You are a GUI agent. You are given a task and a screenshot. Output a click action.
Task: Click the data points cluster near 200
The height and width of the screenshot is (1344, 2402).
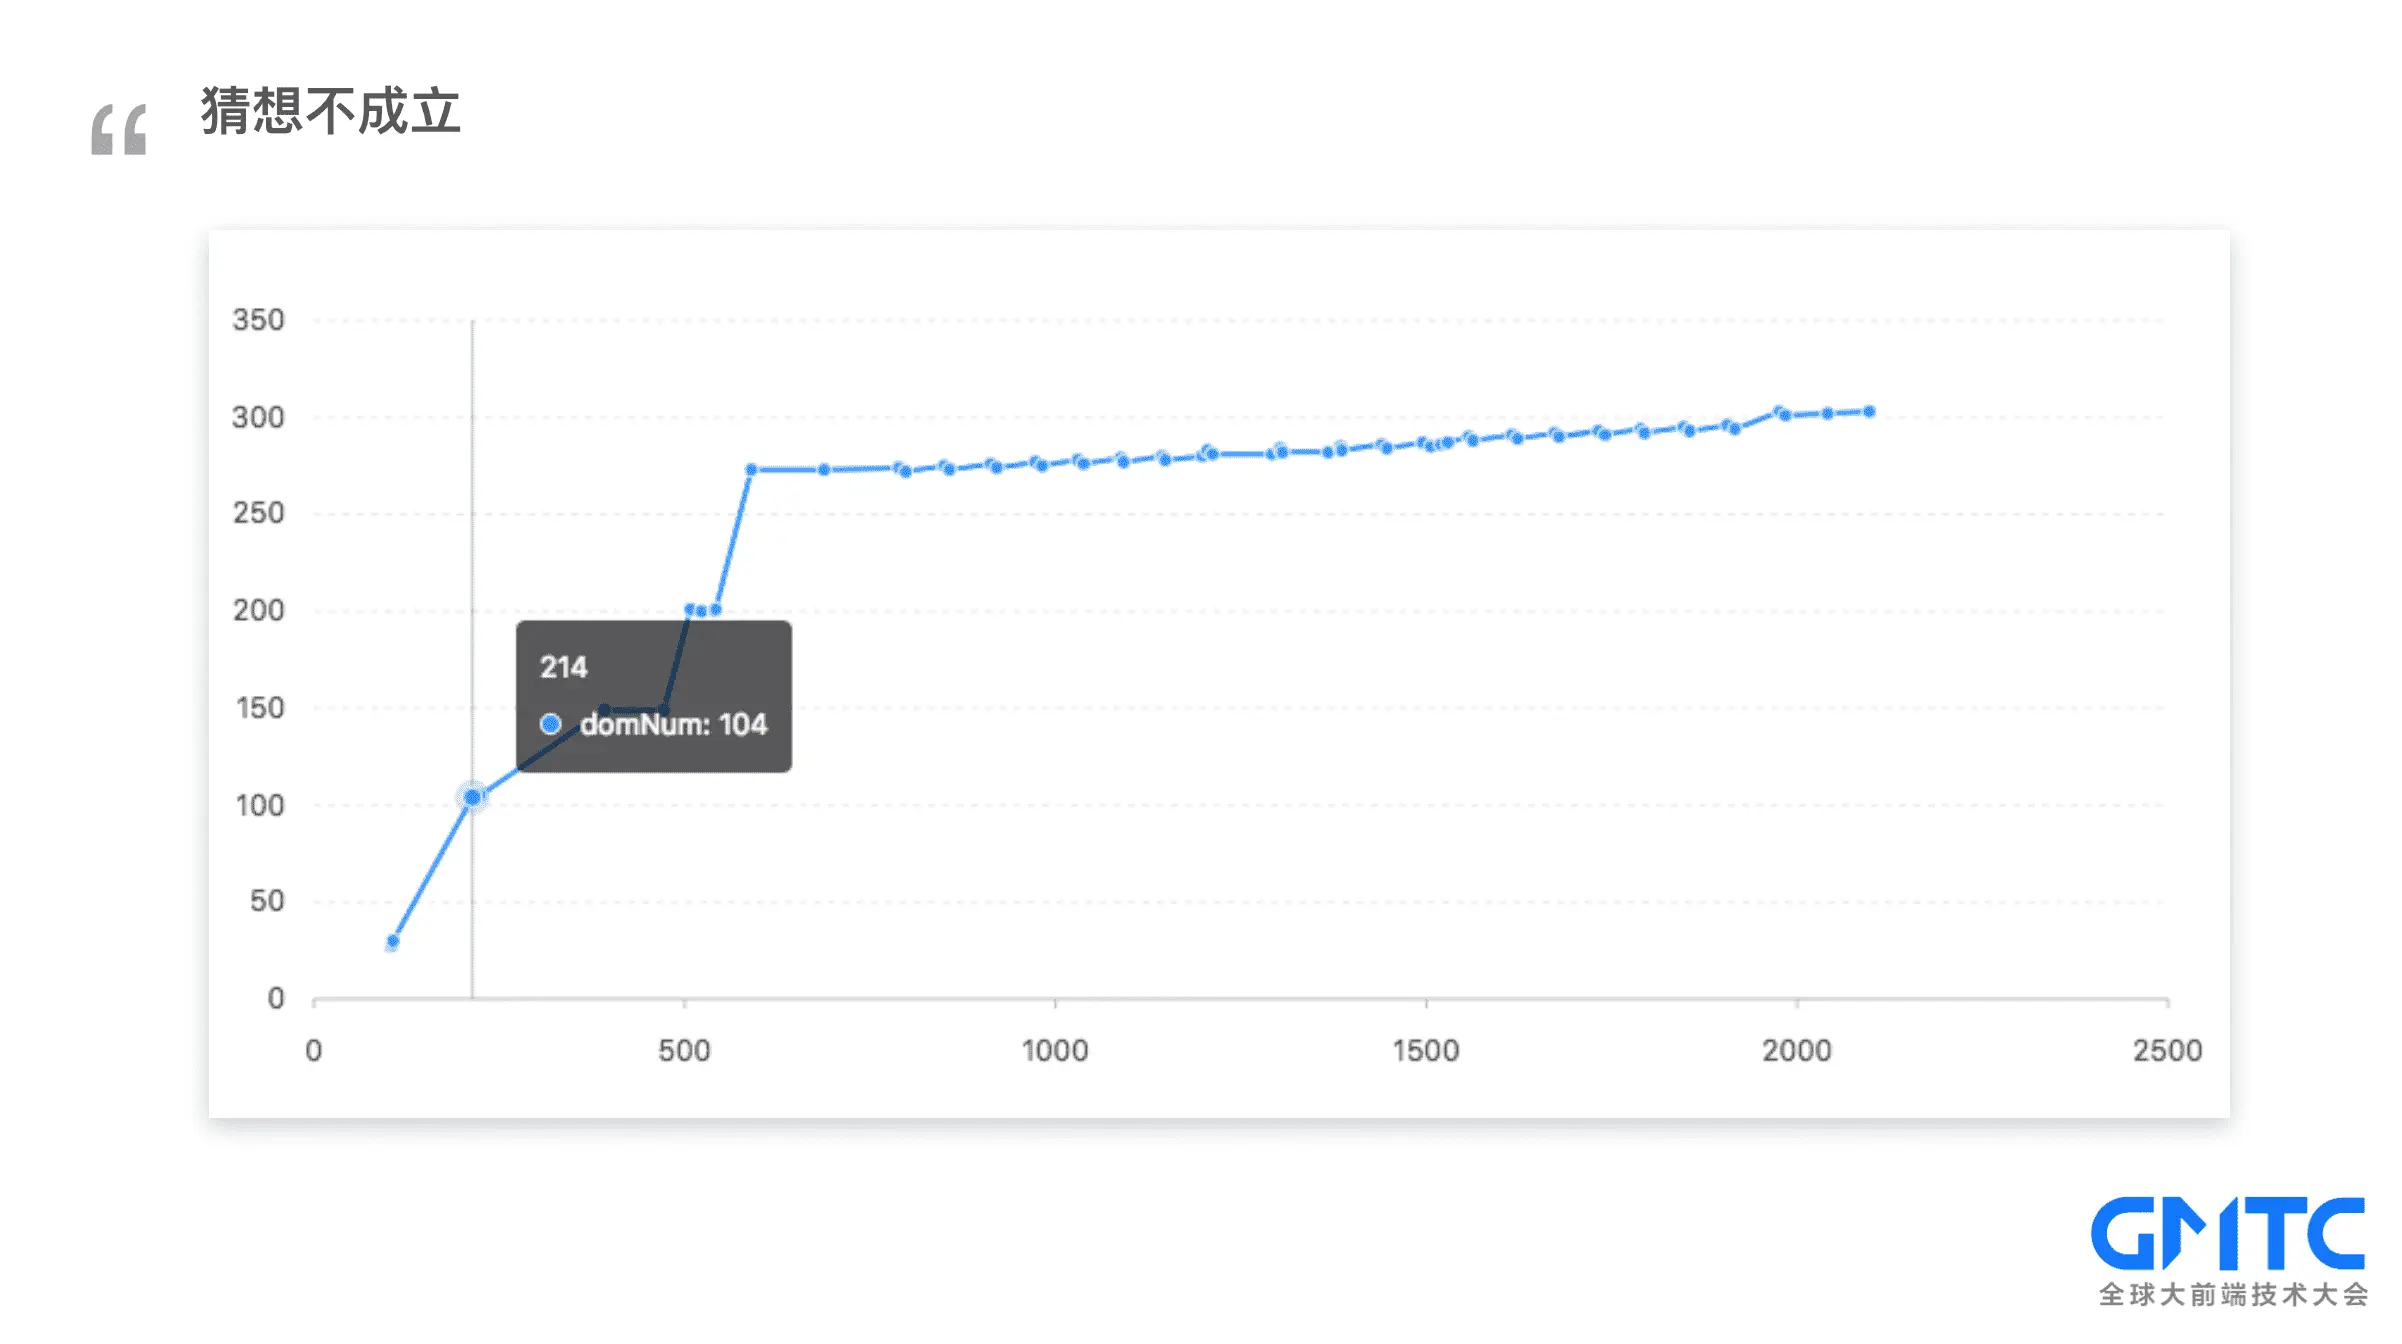702,610
